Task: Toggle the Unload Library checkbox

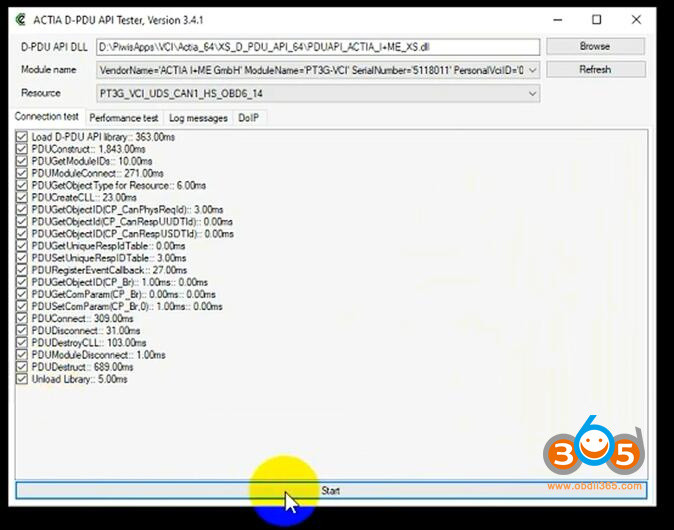Action: pyautogui.click(x=23, y=380)
